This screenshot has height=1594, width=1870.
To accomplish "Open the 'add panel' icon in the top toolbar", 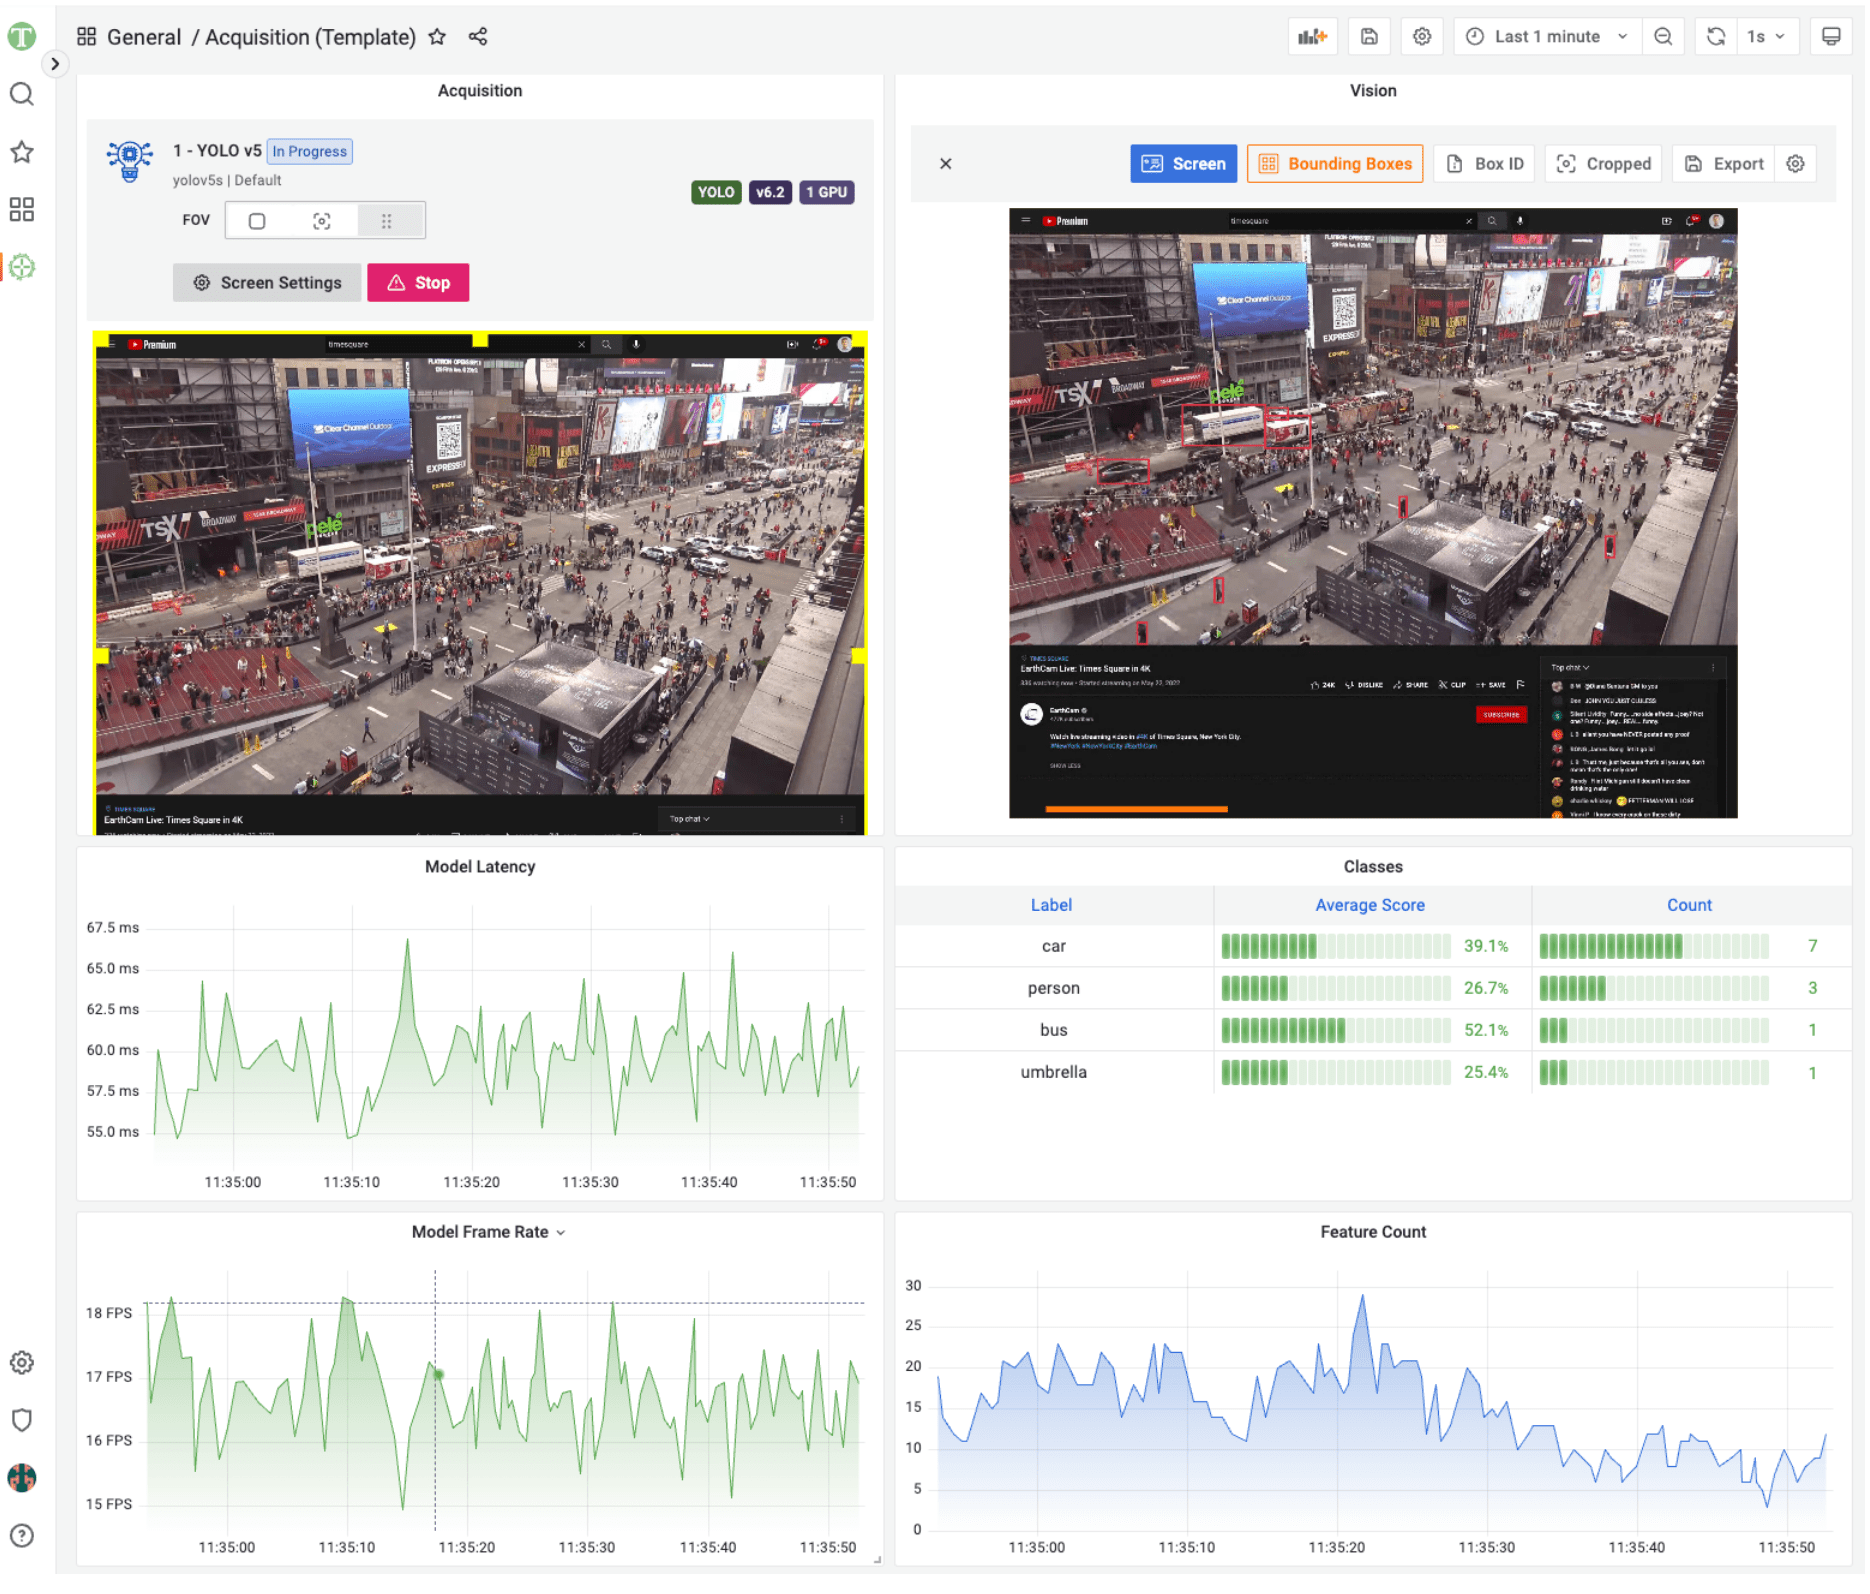I will coord(1312,36).
